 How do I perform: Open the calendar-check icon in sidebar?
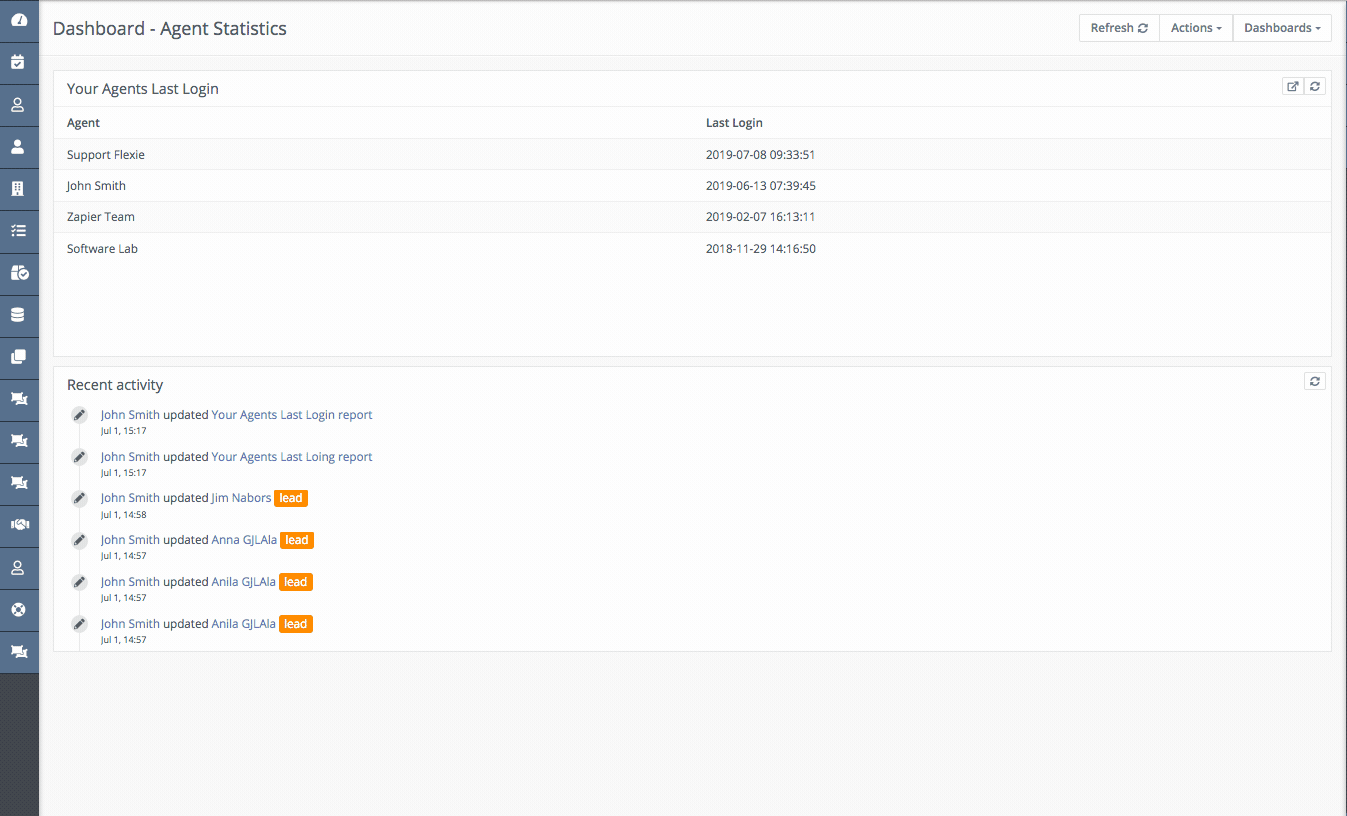pos(18,62)
